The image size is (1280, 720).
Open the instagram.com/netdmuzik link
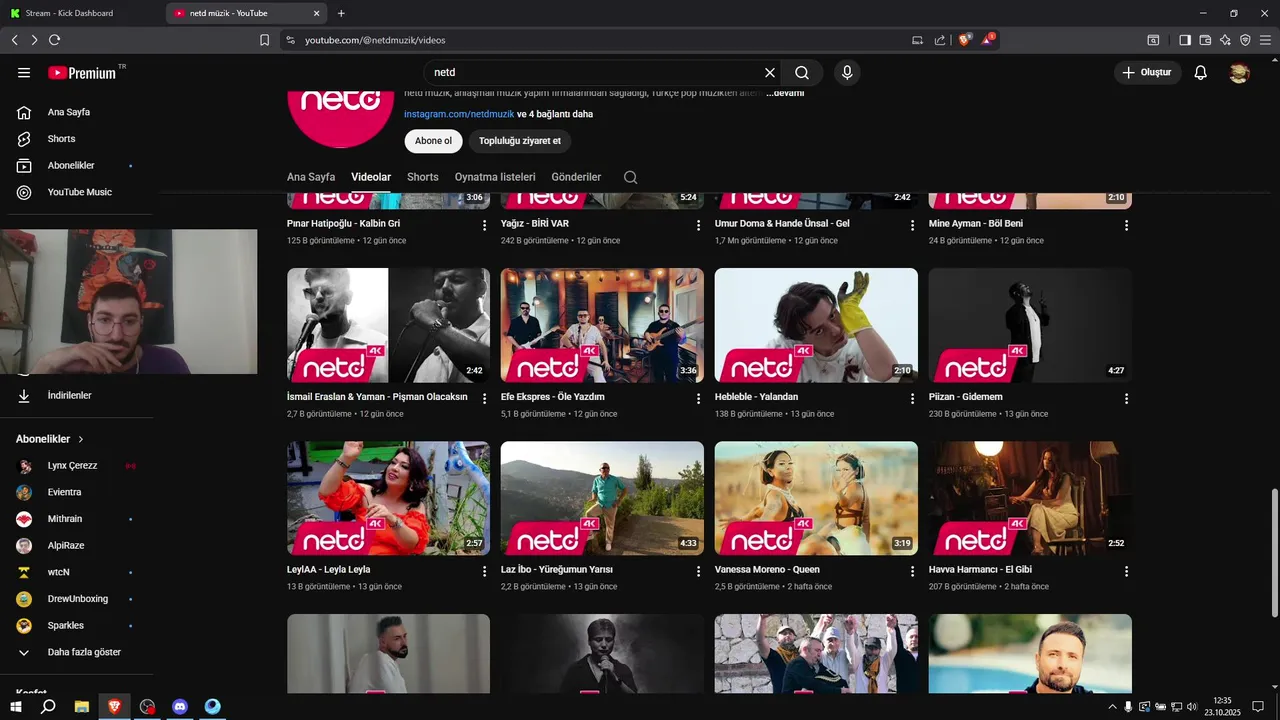459,114
